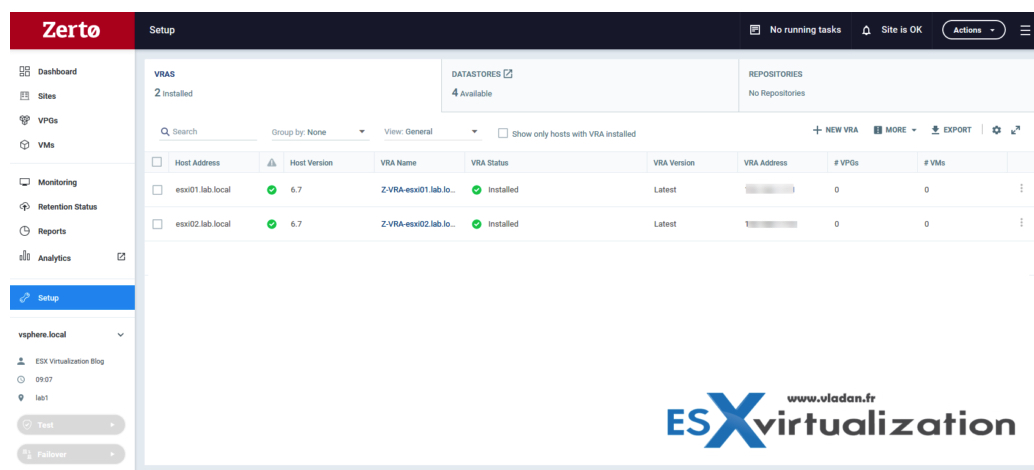The width and height of the screenshot is (1034, 470).
Task: Select the DATASTORES tab
Action: pyautogui.click(x=590, y=84)
